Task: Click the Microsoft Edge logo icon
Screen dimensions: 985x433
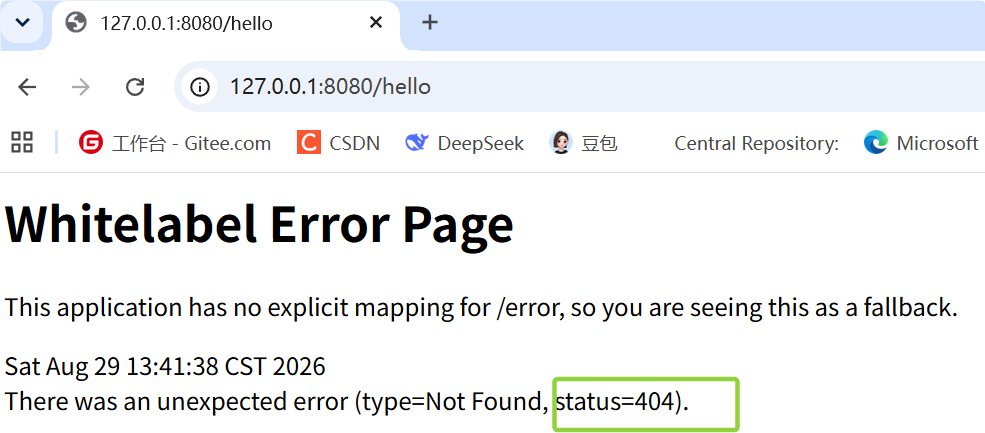Action: tap(875, 143)
